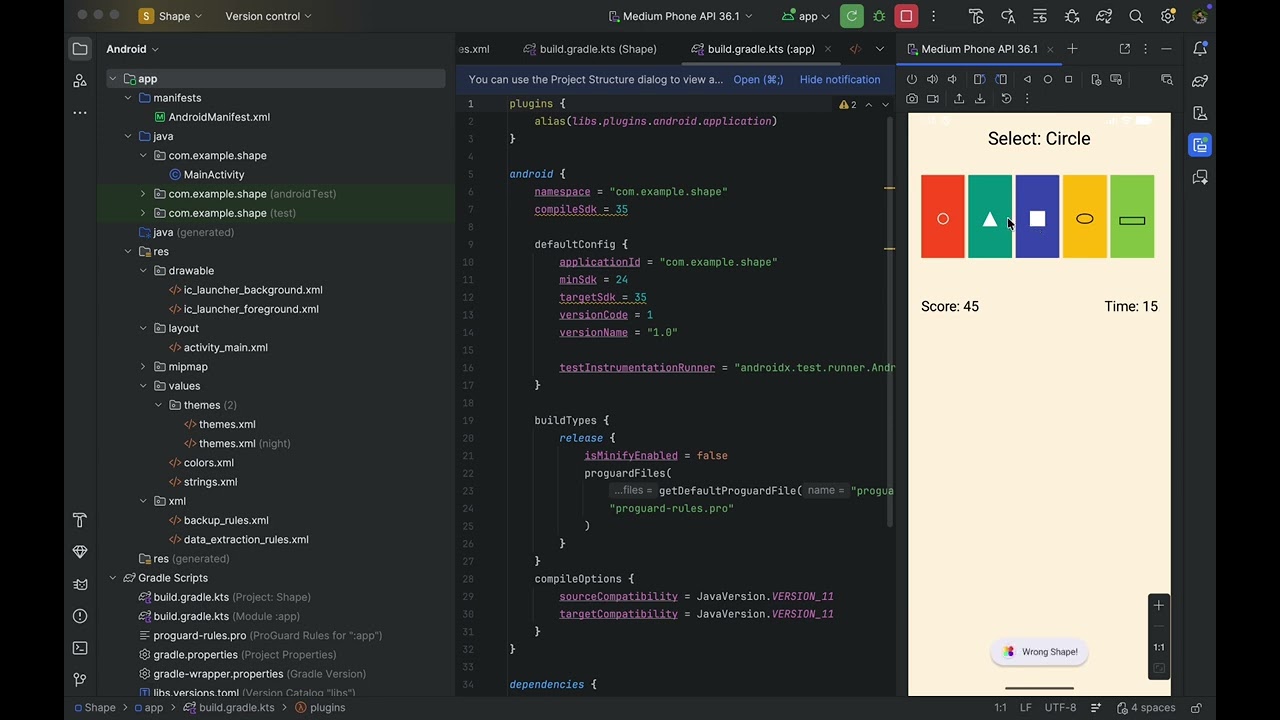
Task: Click the emulator power button
Action: coord(912,79)
